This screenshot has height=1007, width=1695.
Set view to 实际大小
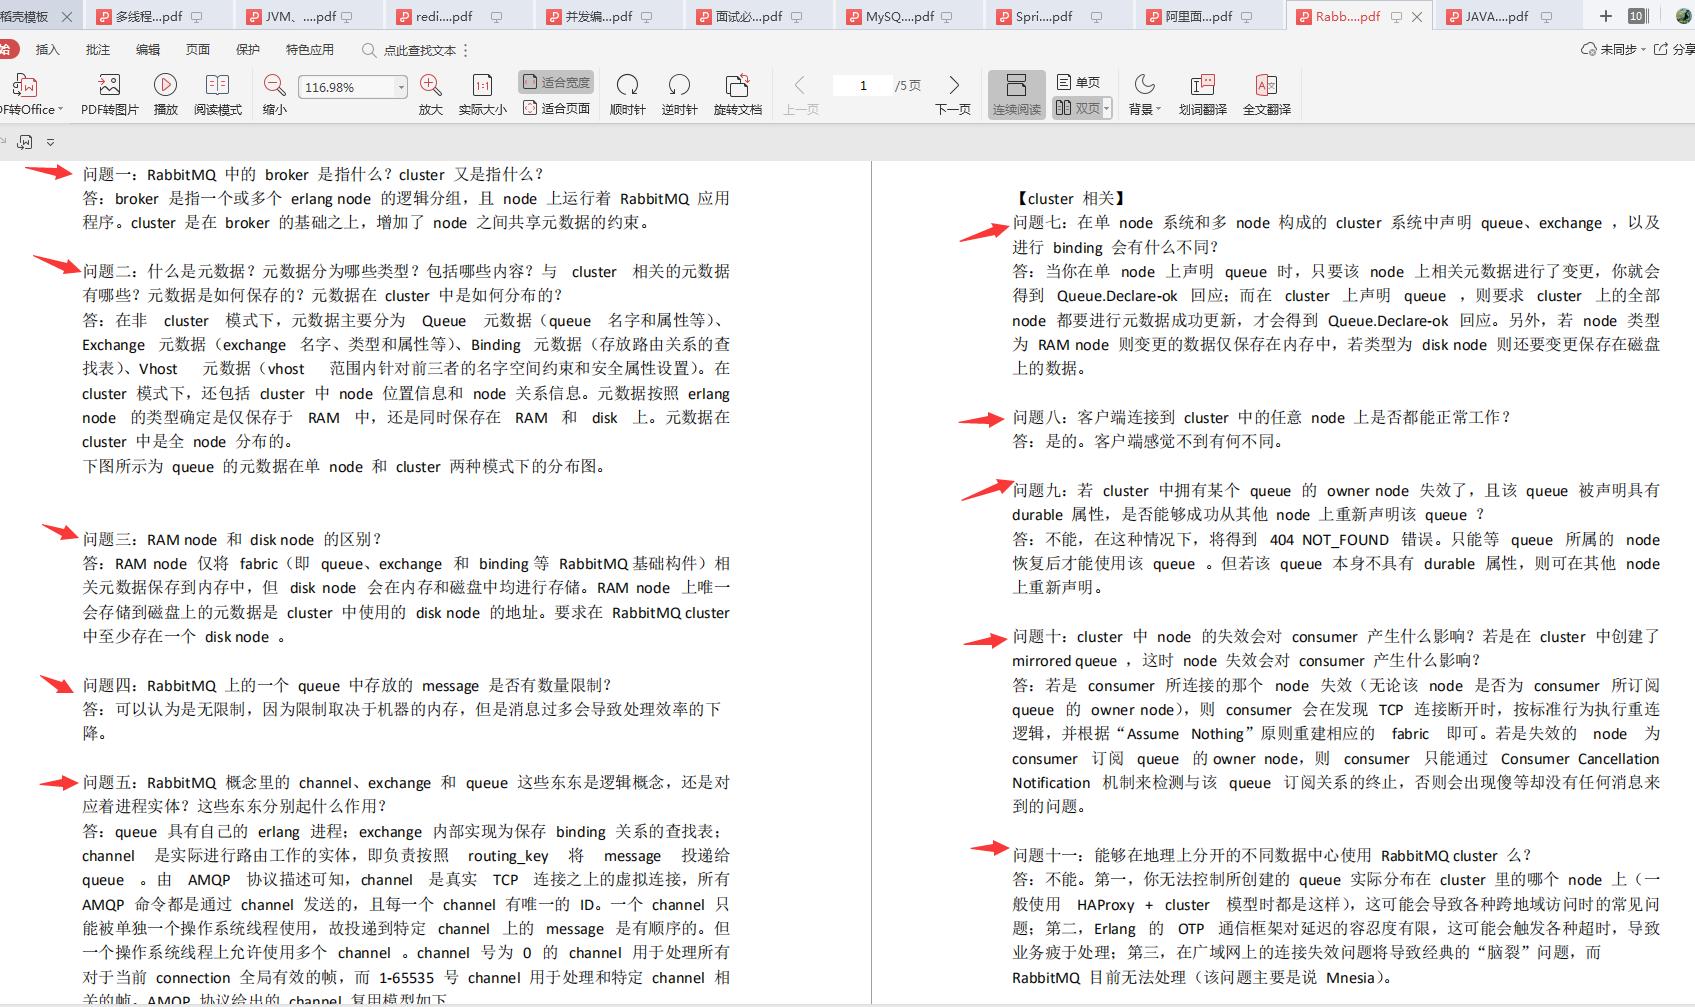(x=482, y=95)
